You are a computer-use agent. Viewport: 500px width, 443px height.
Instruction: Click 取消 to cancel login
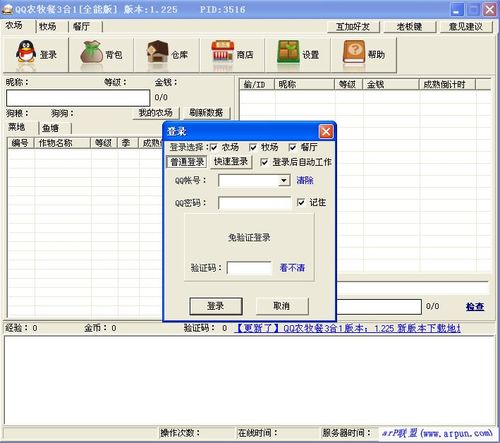(282, 306)
